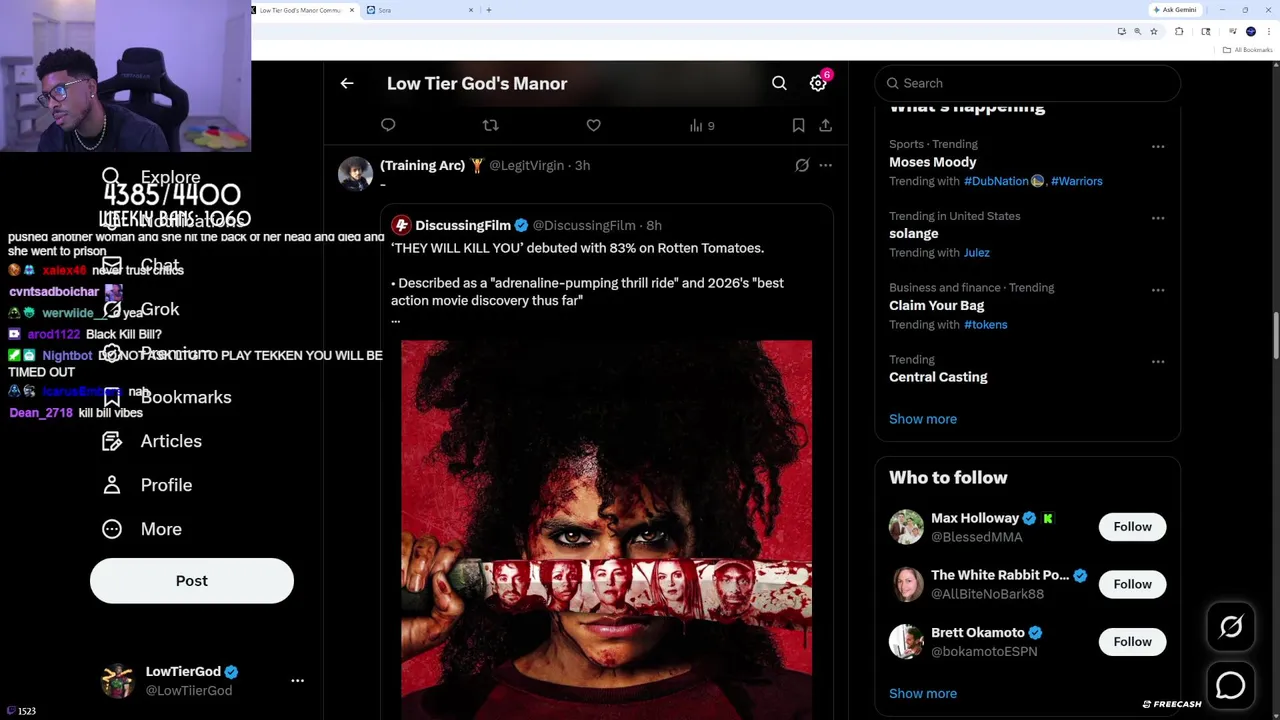This screenshot has width=1280, height=720.
Task: Open community settings gear icon
Action: pos(818,84)
